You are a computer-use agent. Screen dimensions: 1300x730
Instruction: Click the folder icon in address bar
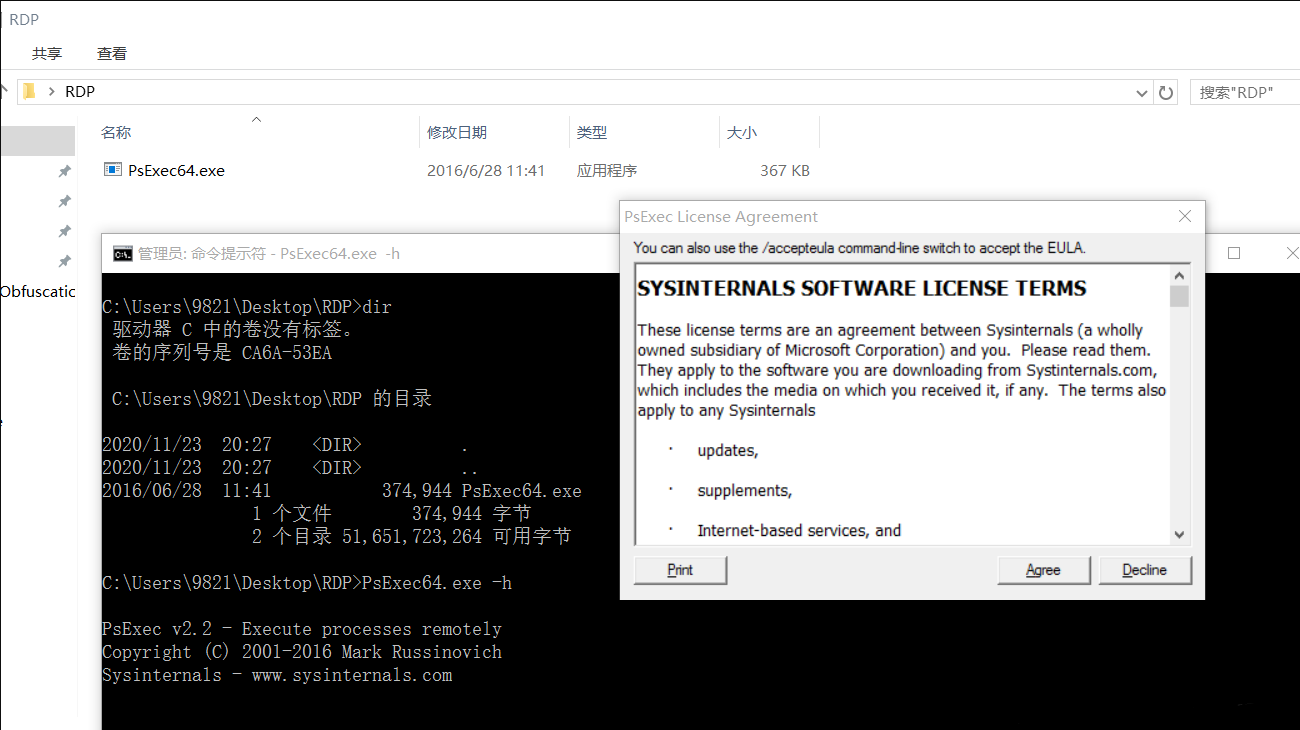29,91
